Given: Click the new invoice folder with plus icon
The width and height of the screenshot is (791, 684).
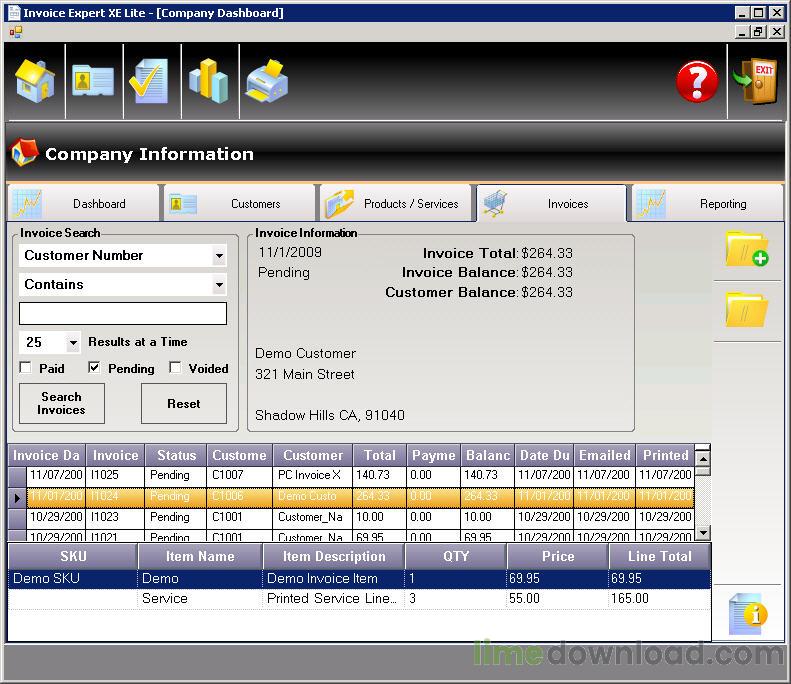Looking at the screenshot, I should click(746, 249).
